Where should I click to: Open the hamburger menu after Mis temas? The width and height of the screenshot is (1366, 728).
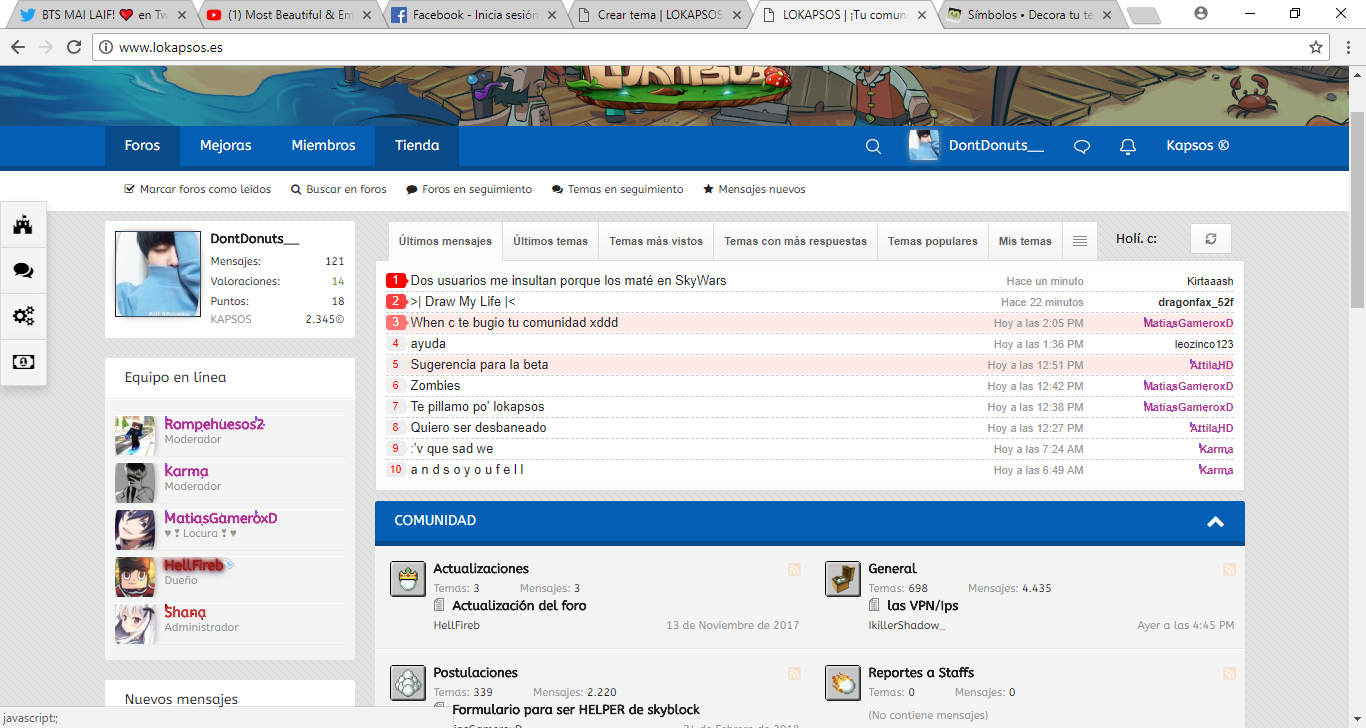coord(1079,241)
